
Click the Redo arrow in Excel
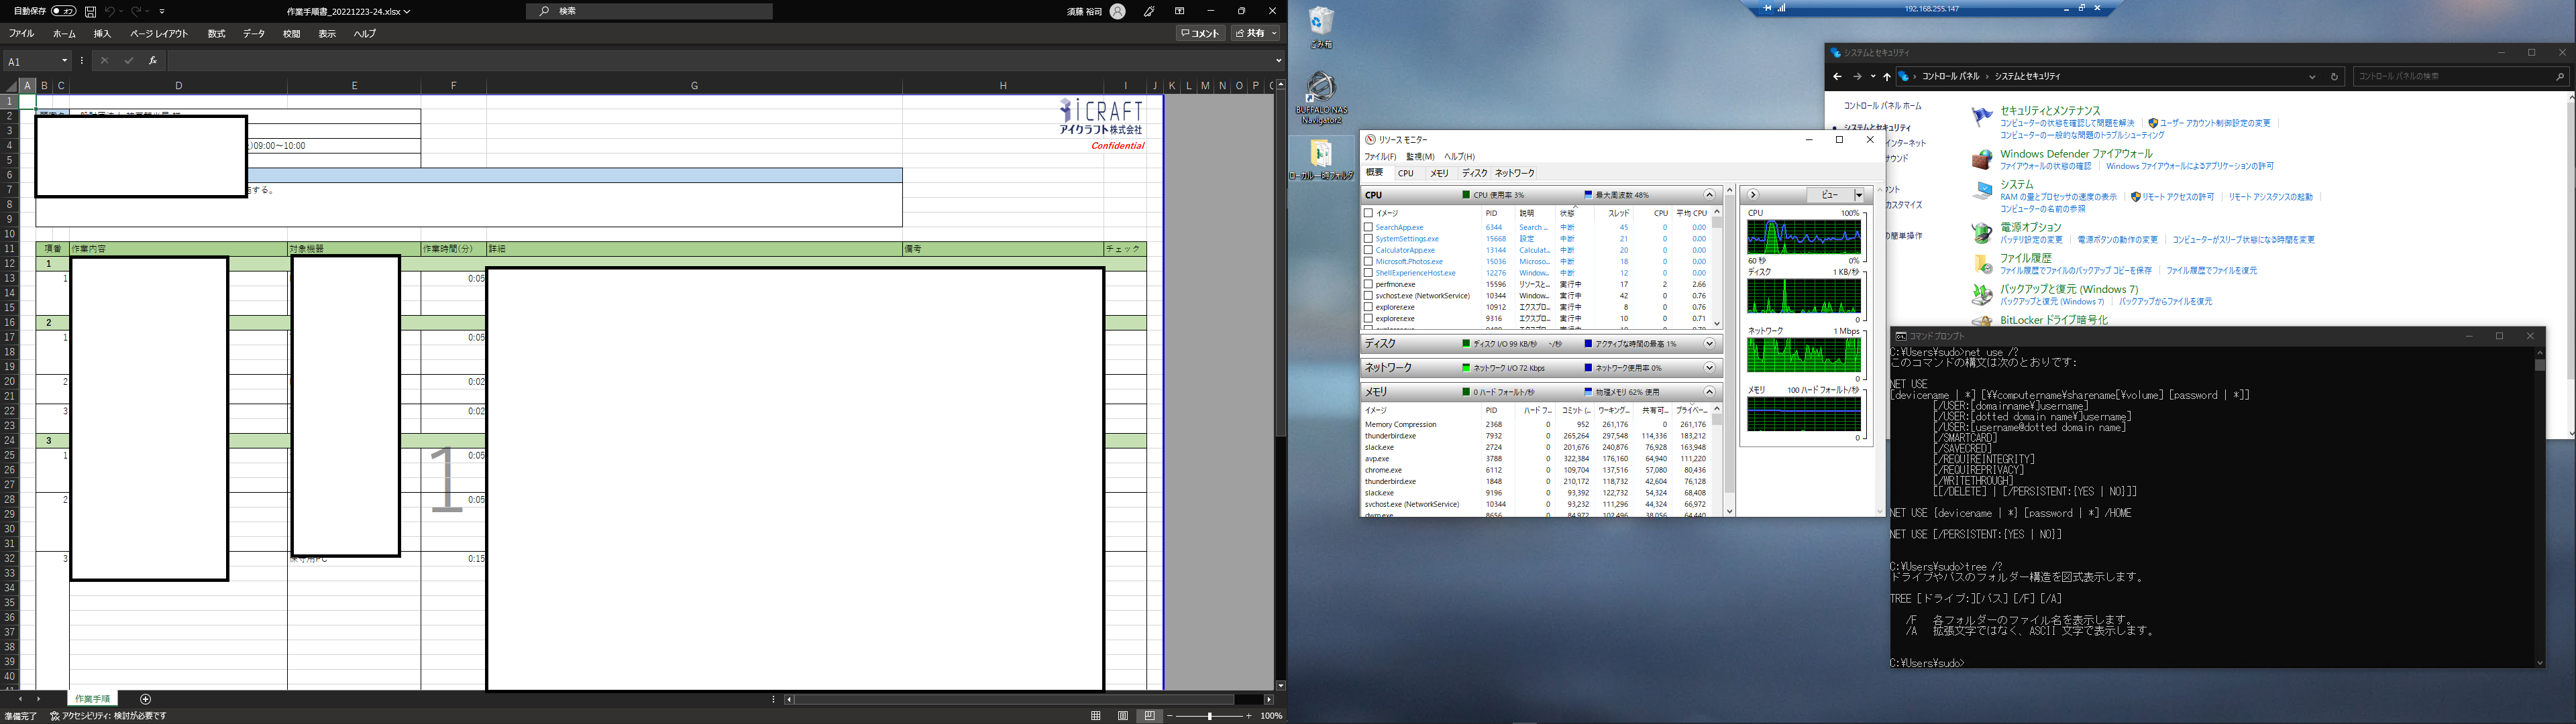click(x=136, y=11)
